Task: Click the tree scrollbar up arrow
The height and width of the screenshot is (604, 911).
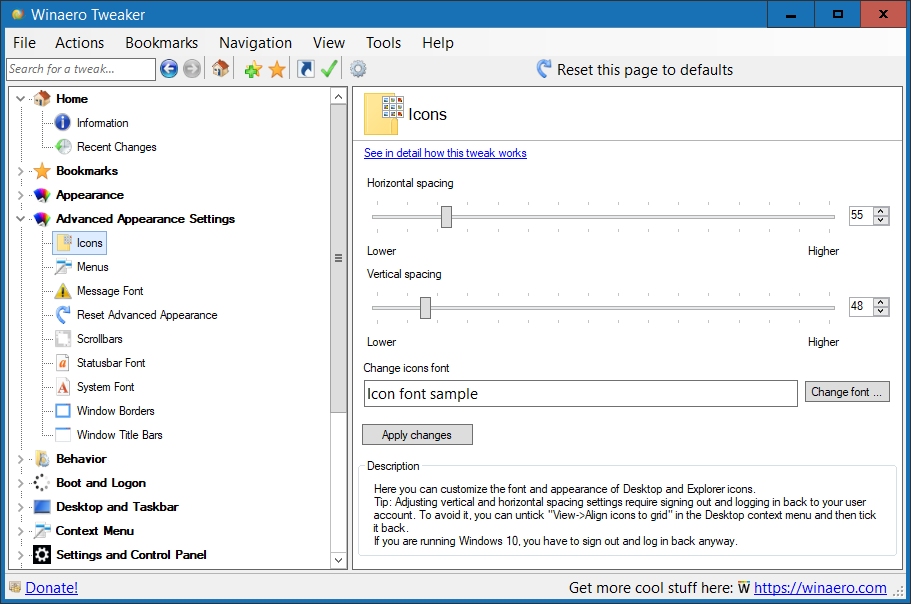Action: pyautogui.click(x=339, y=96)
